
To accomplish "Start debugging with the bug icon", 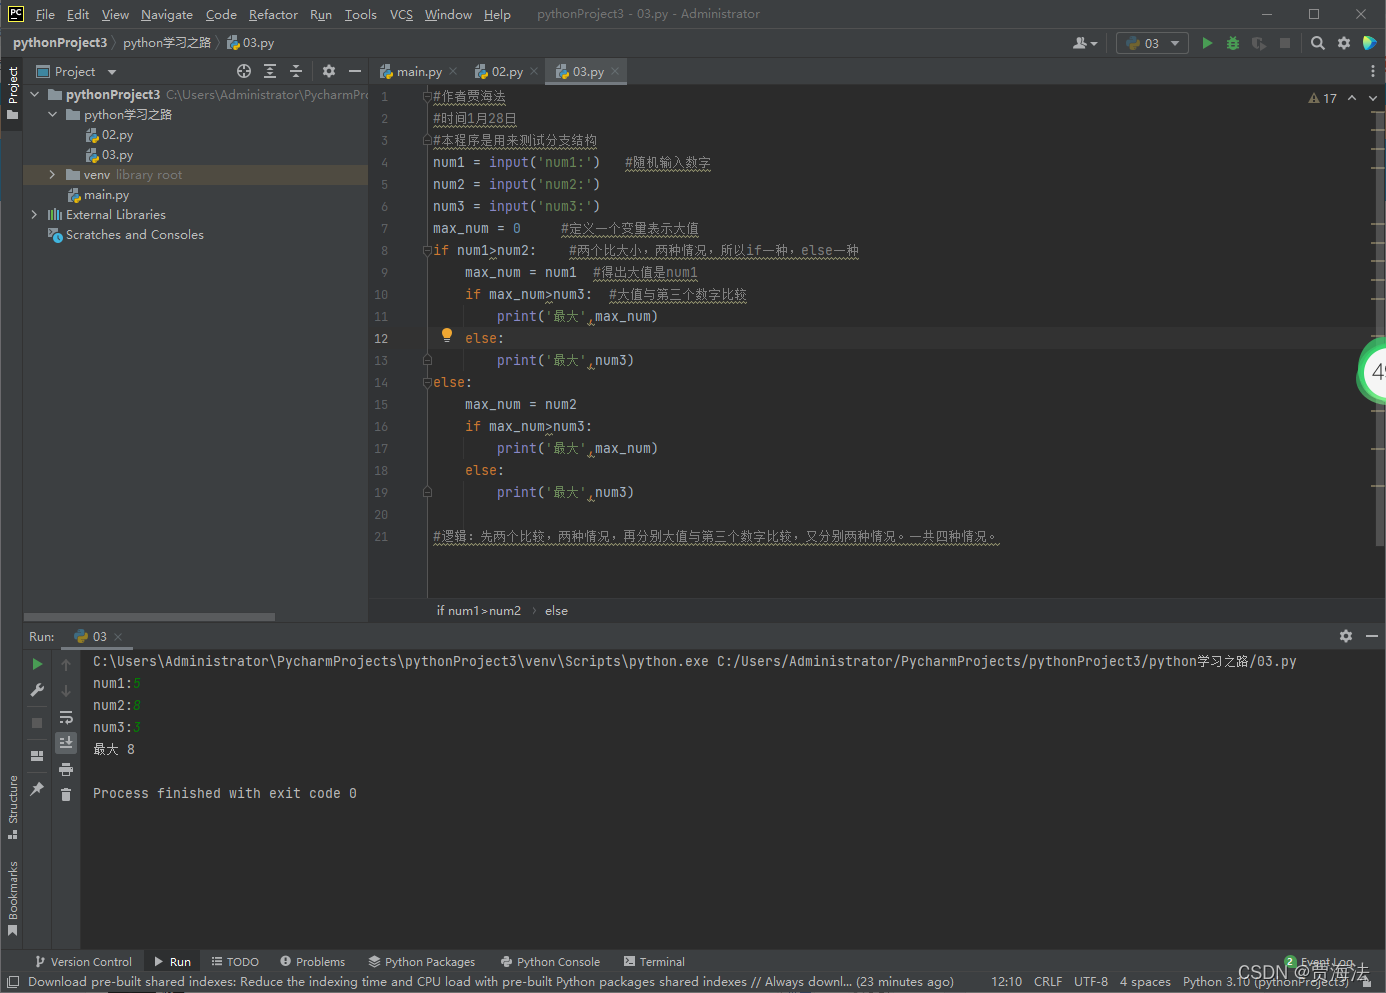I will 1233,43.
